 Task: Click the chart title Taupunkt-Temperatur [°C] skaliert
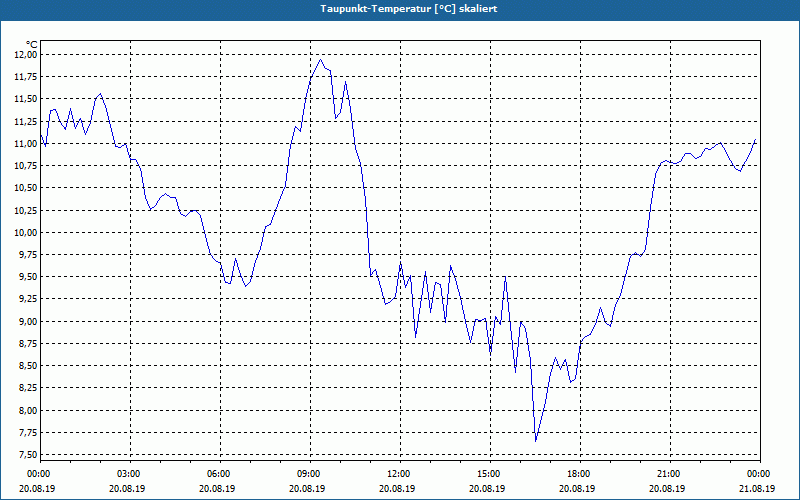409,9
